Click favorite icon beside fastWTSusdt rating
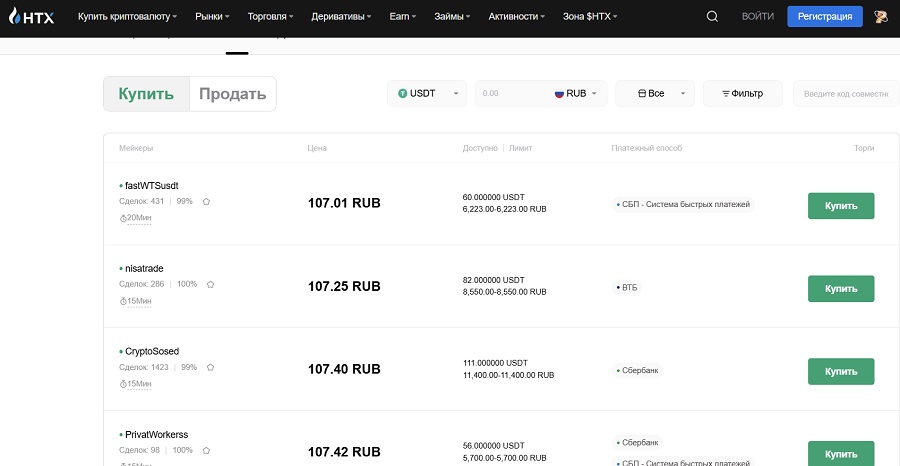900x466 pixels. 207,201
